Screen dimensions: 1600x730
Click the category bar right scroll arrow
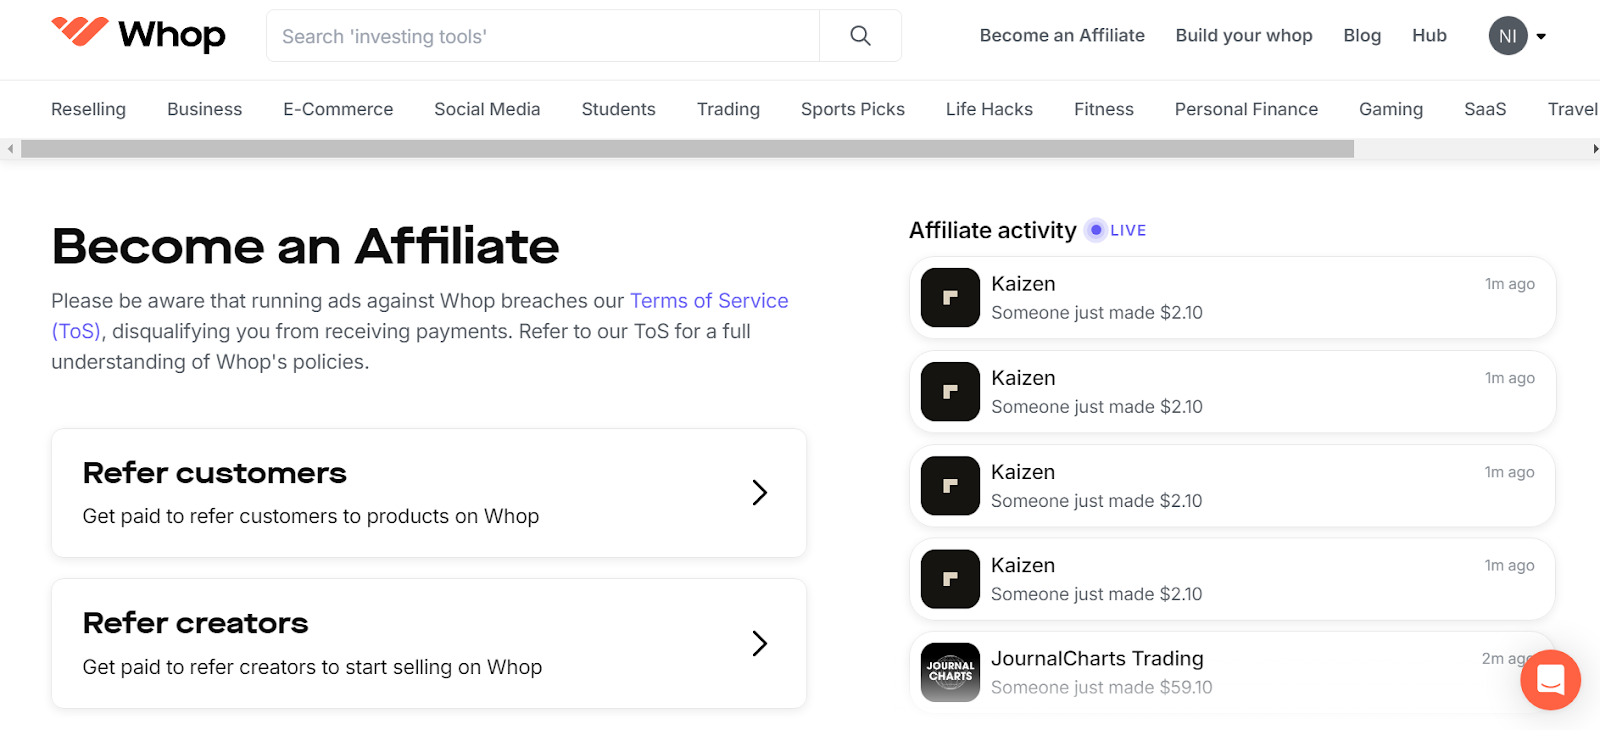[1595, 149]
